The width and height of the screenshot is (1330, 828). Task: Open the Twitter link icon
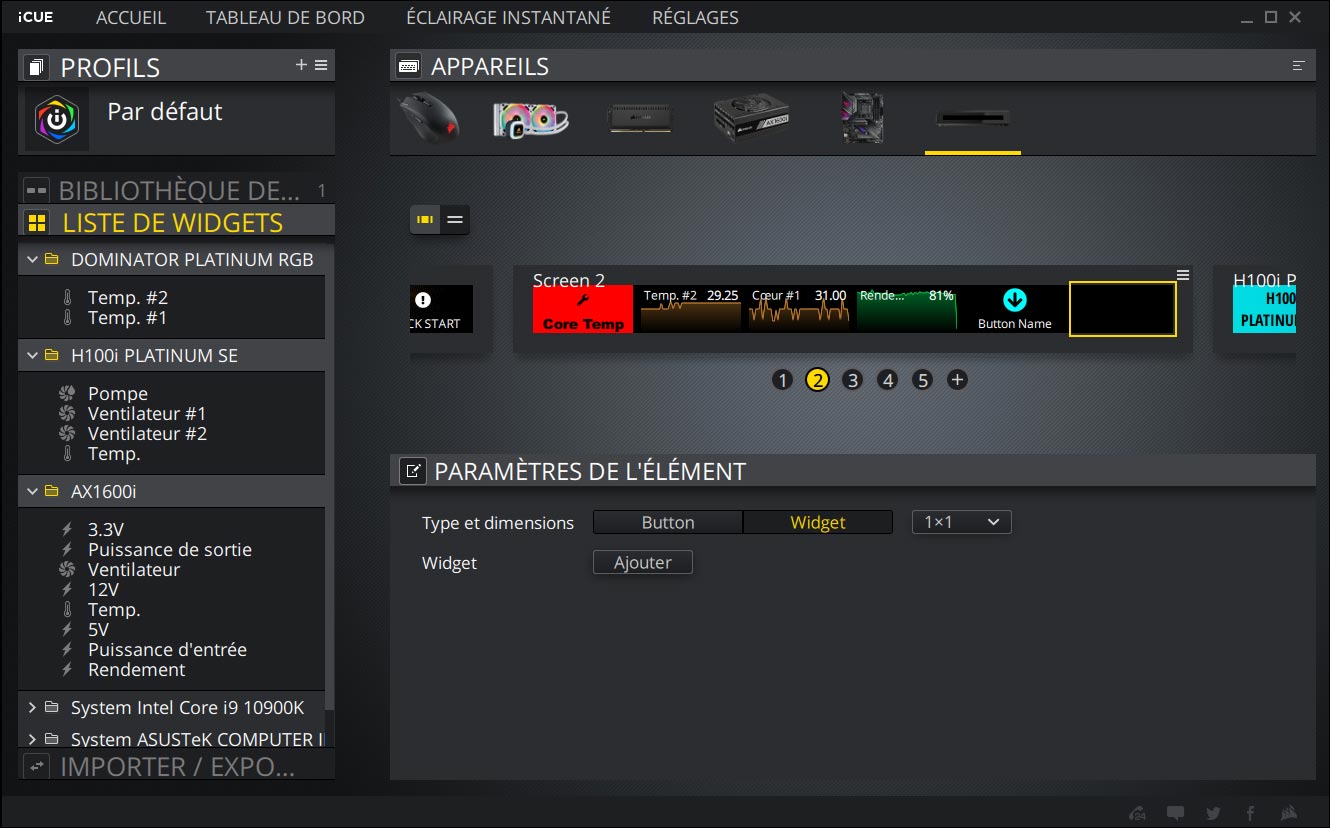[x=1213, y=813]
